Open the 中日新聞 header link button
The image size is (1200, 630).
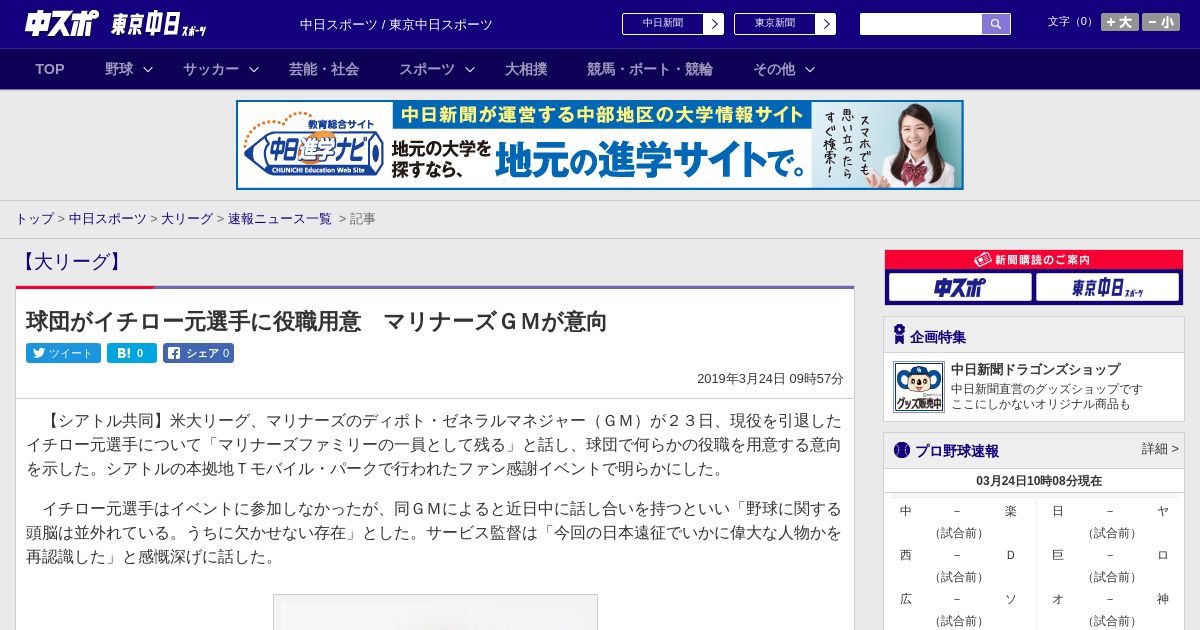(x=663, y=24)
